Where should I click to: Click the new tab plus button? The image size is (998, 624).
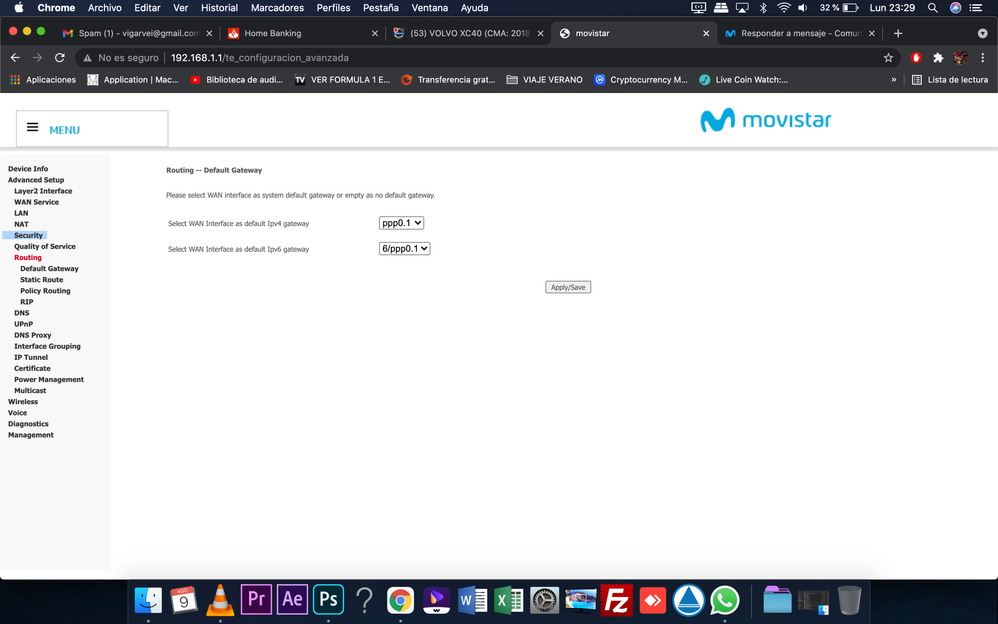pos(898,33)
